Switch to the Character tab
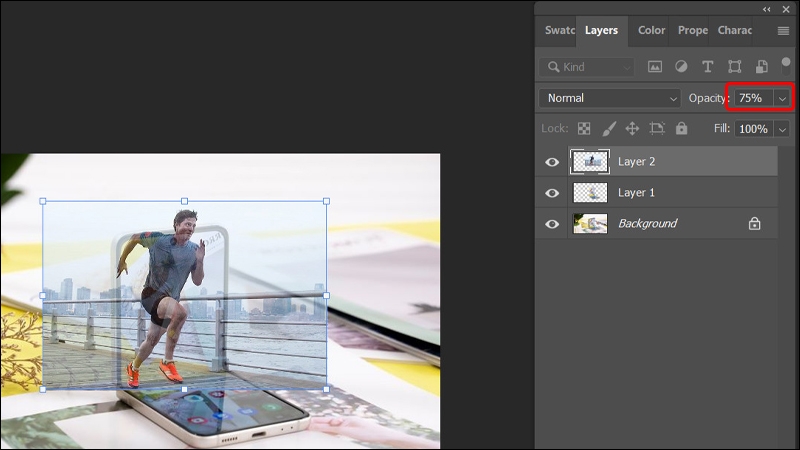Image resolution: width=800 pixels, height=450 pixels. [735, 30]
